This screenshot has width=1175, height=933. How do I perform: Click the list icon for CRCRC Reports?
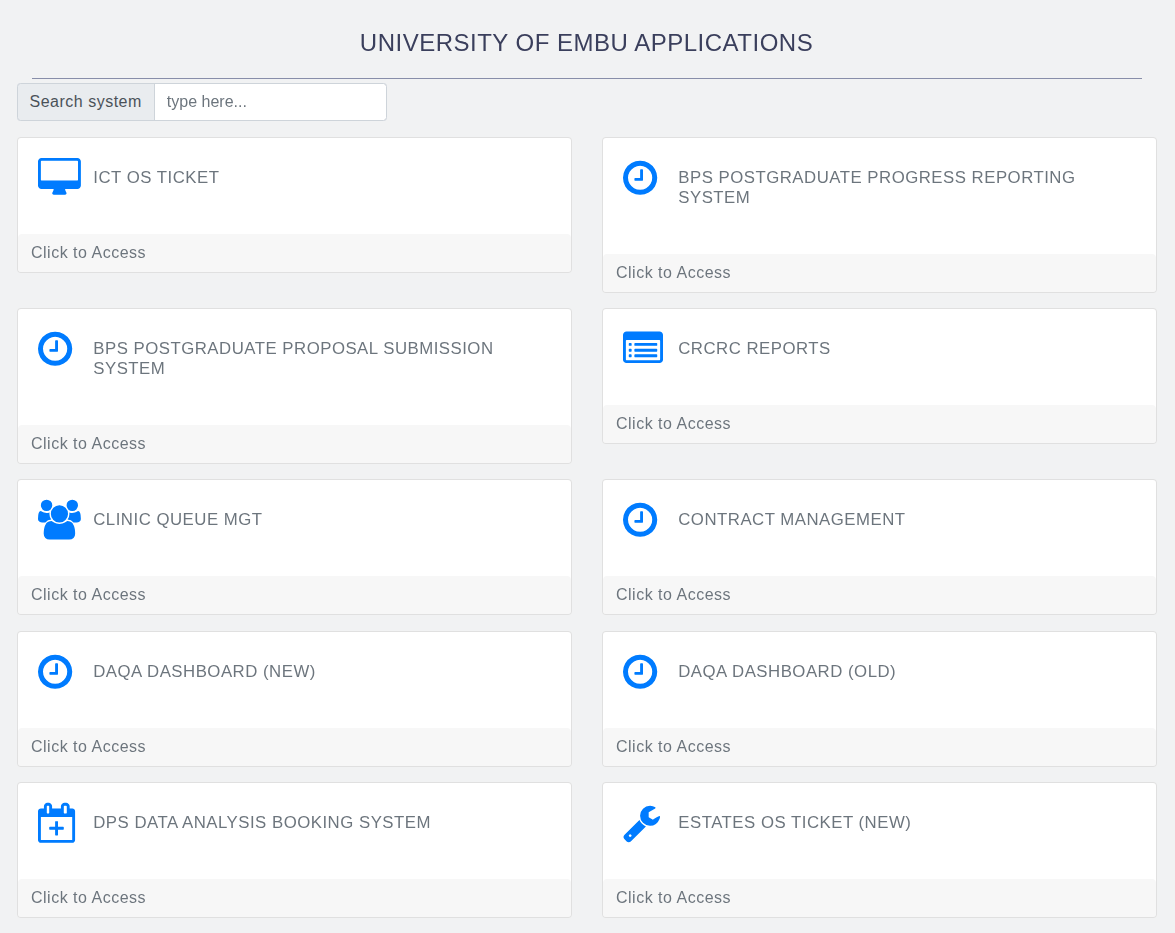643,348
